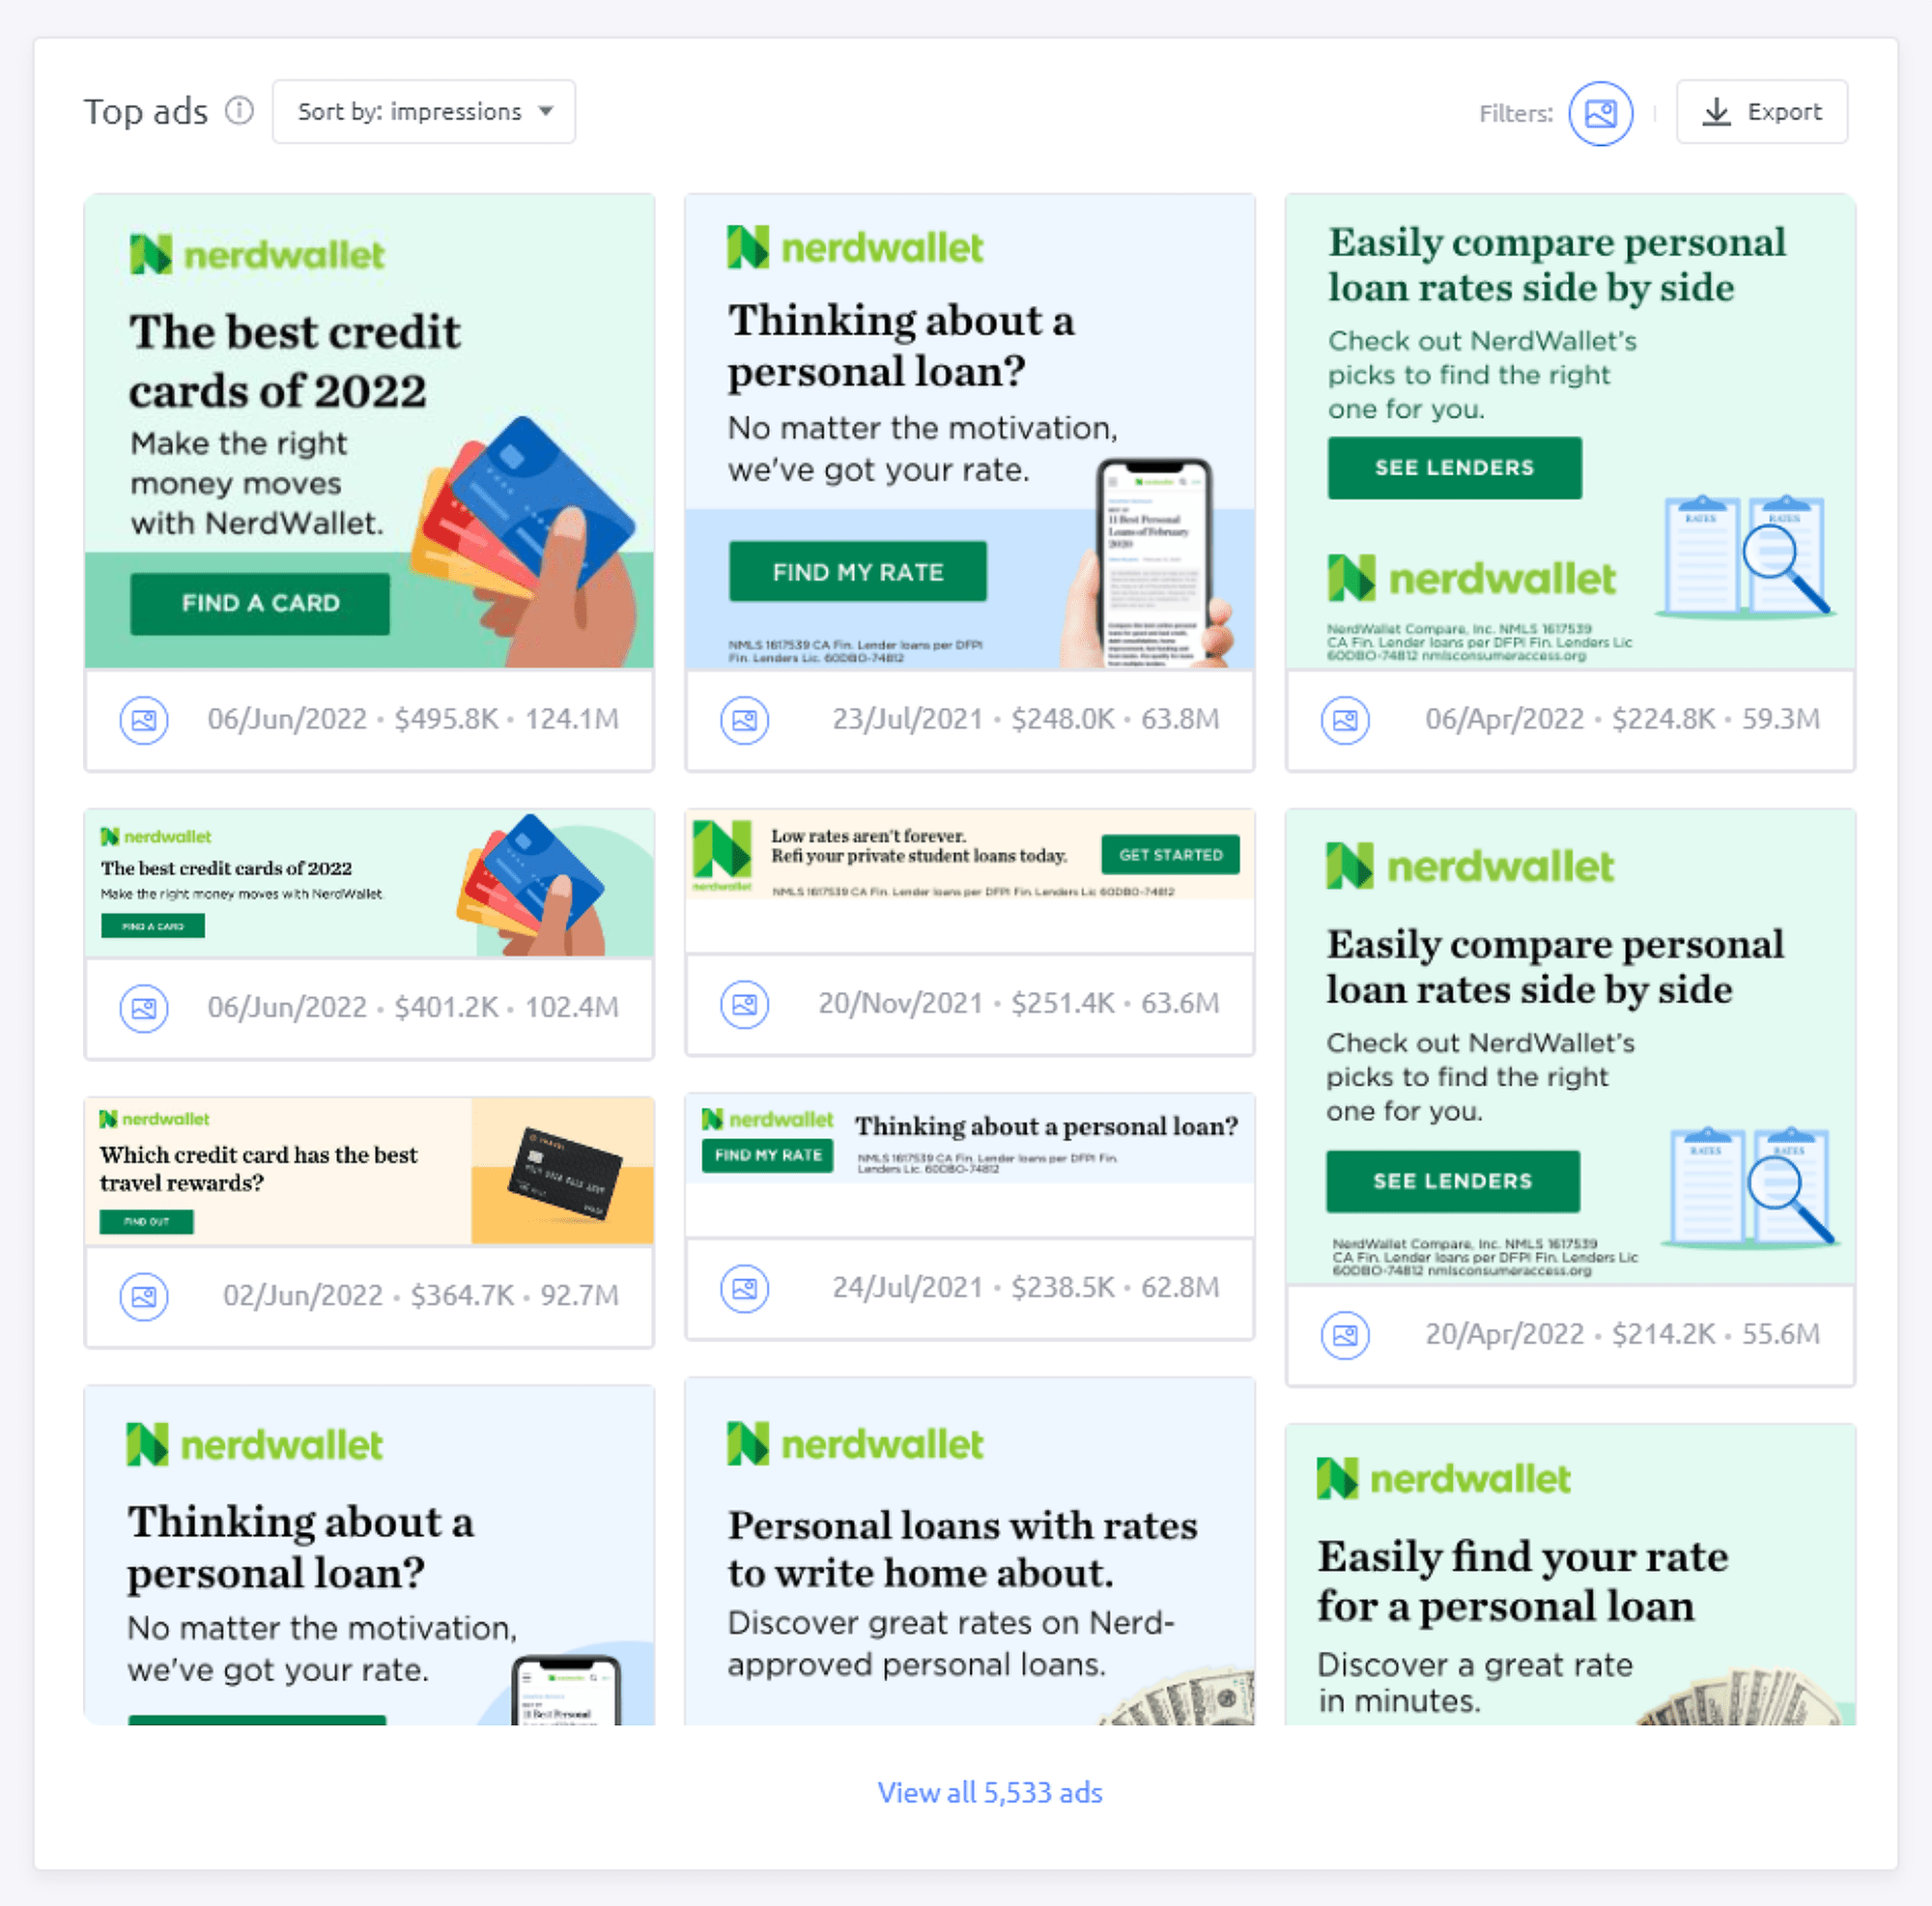Open the Sort by impressions dropdown
This screenshot has width=1932, height=1906.
click(424, 111)
